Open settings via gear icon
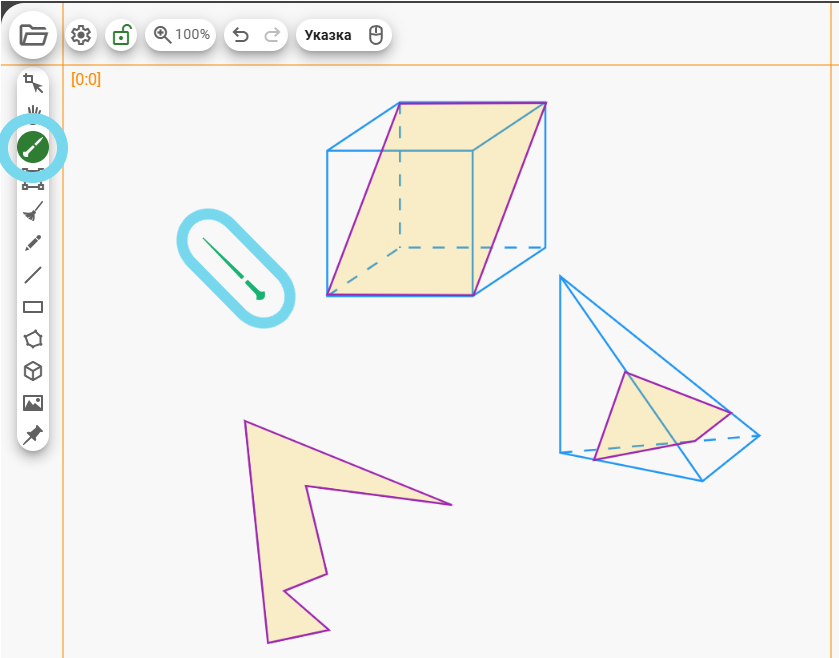This screenshot has width=839, height=658. 81,35
